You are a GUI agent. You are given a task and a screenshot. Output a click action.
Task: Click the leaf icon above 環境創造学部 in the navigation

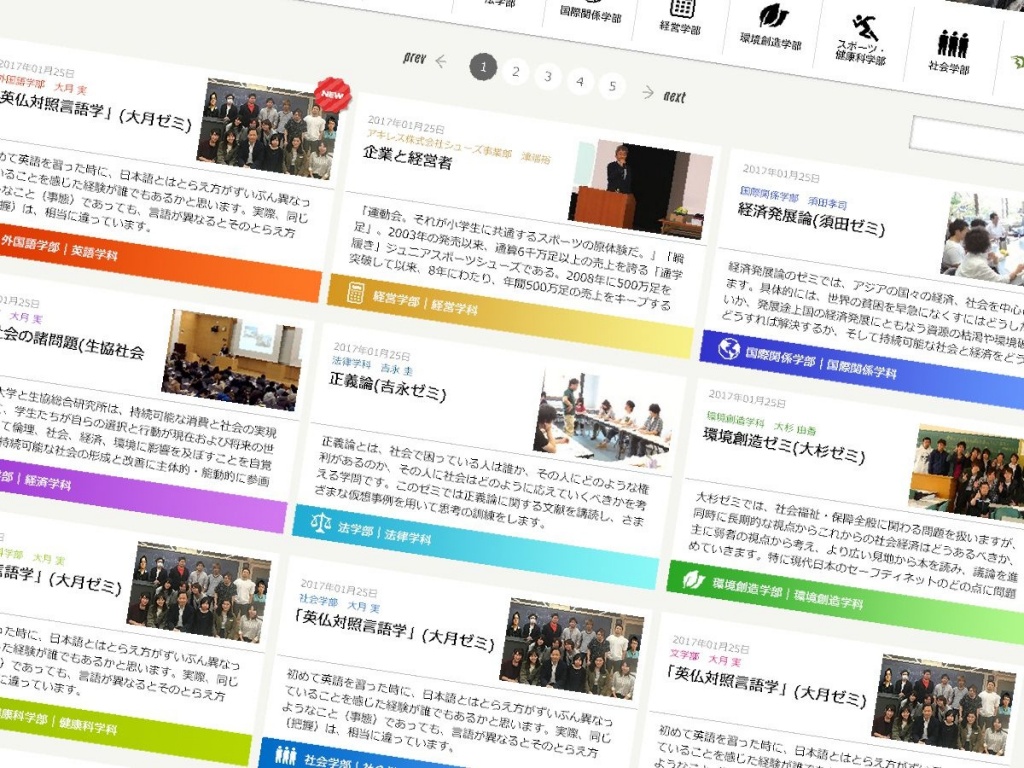pos(774,16)
